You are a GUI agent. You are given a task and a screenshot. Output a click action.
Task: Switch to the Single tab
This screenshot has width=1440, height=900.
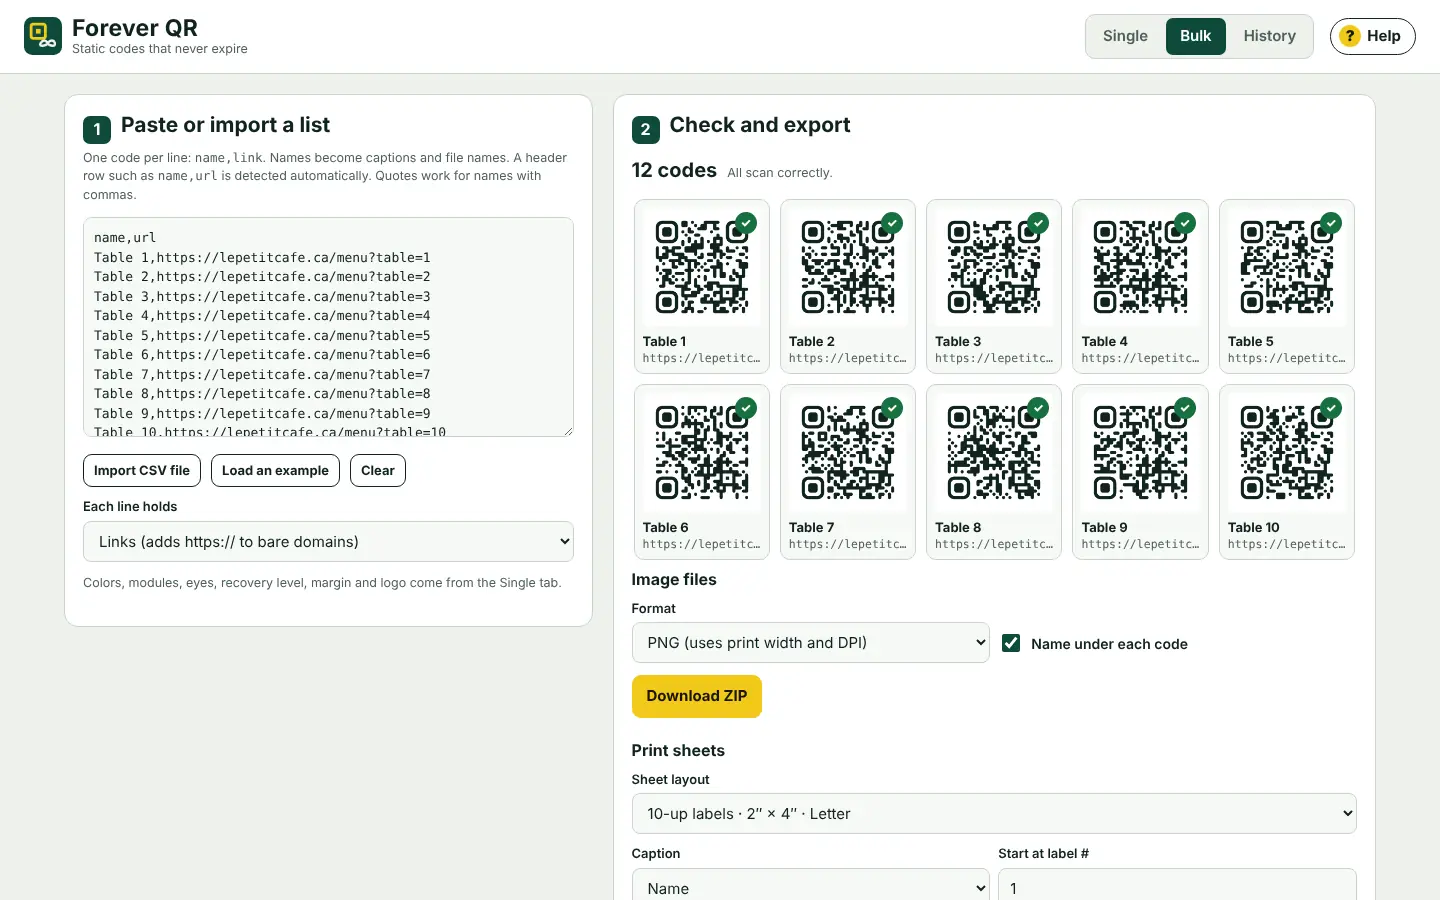pyautogui.click(x=1125, y=36)
